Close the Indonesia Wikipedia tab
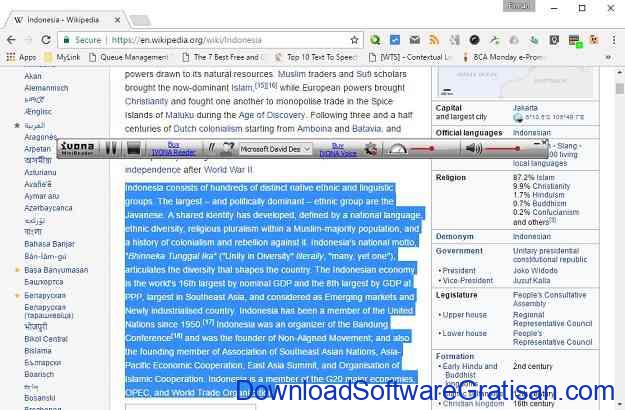 pyautogui.click(x=117, y=20)
